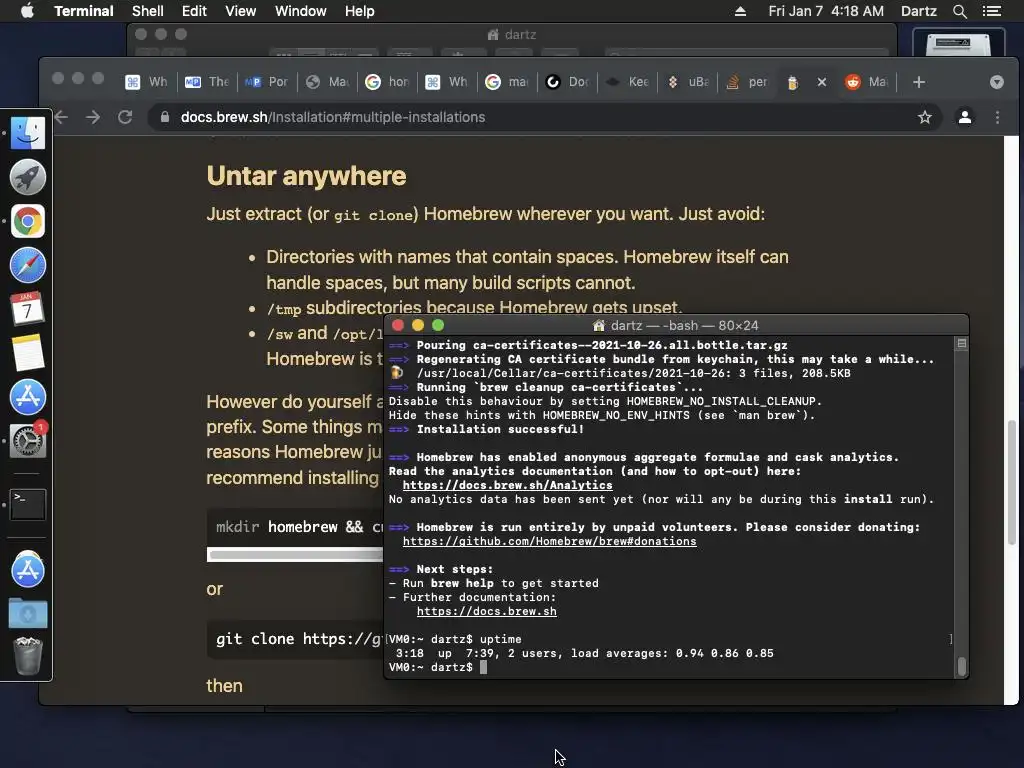Open App Store icon in the dock
The width and height of the screenshot is (1024, 768).
pos(27,396)
